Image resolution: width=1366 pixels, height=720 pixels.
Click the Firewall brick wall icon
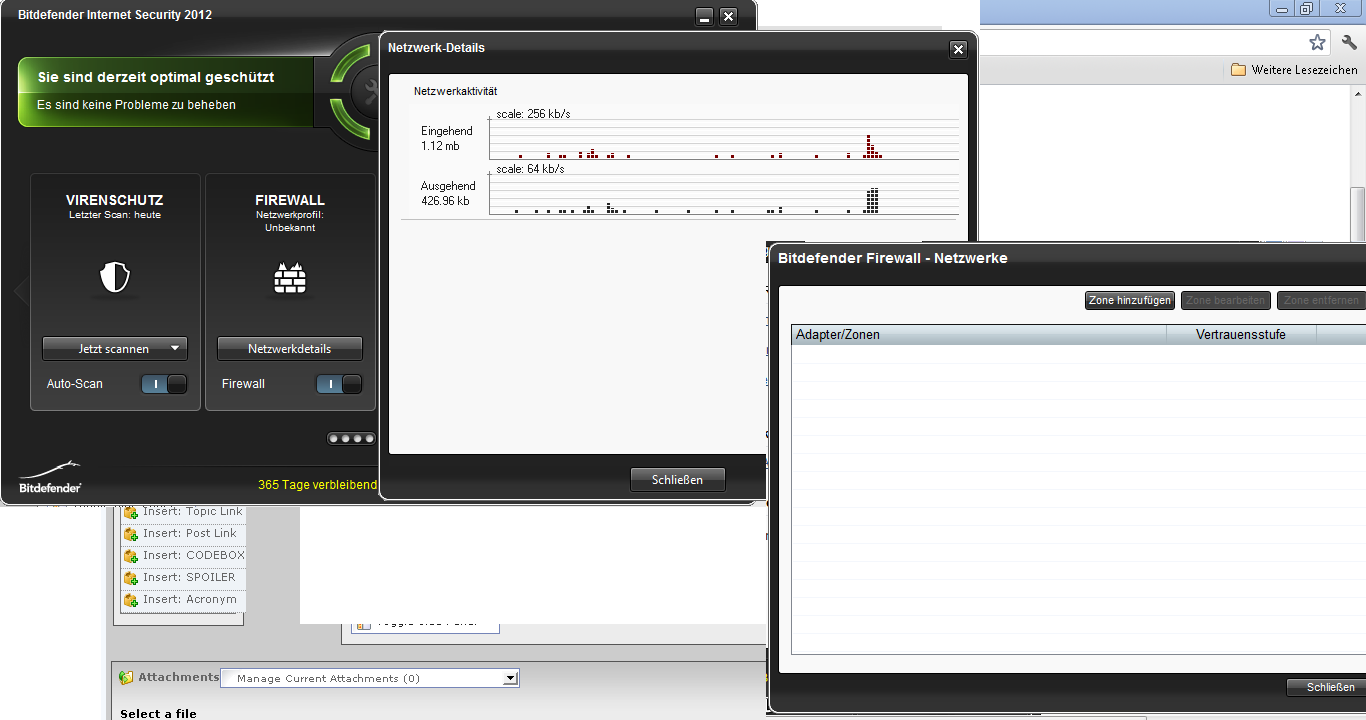290,278
